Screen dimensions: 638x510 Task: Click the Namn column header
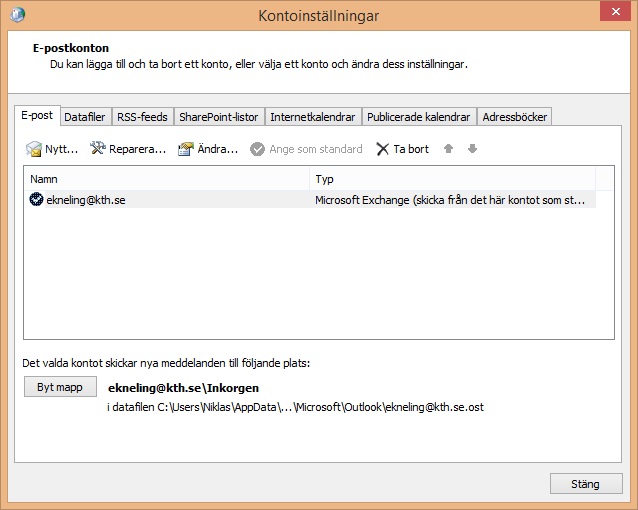coord(166,179)
